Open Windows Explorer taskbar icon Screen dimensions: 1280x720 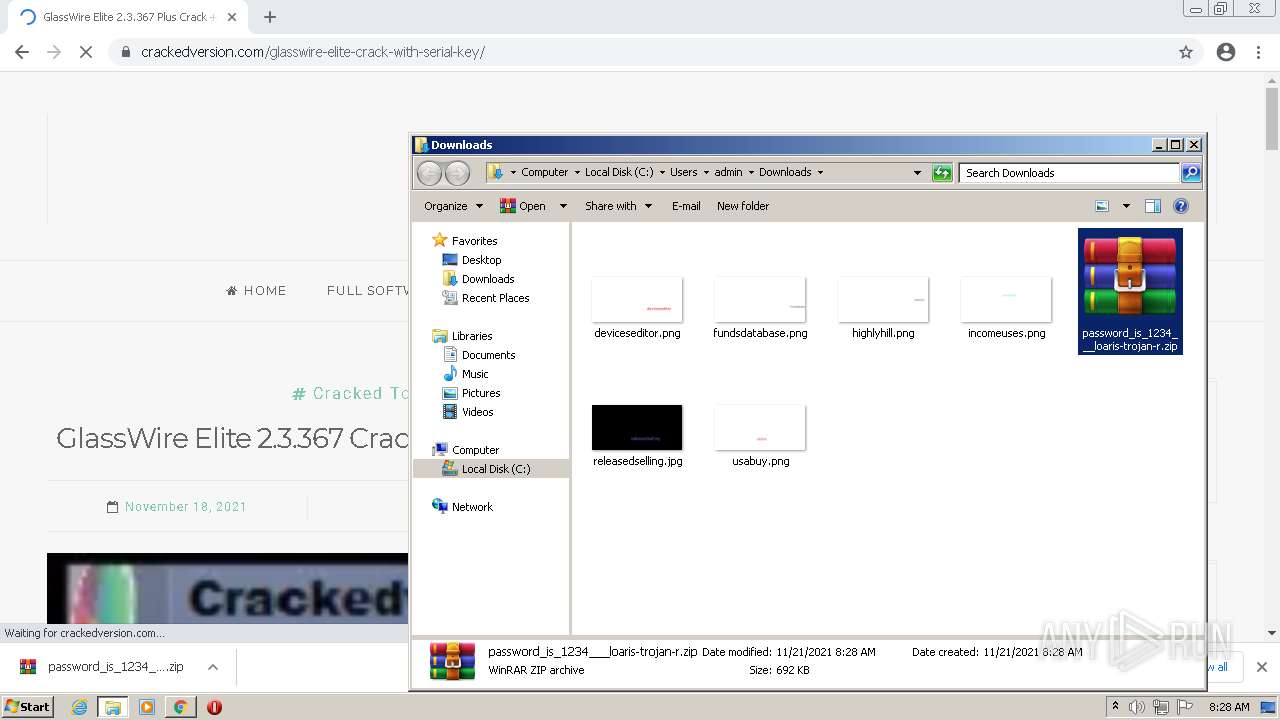[113, 707]
